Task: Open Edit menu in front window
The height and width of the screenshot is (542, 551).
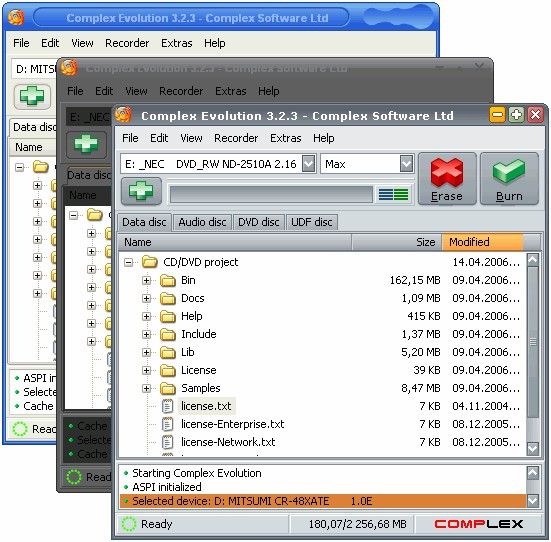Action: pos(159,138)
